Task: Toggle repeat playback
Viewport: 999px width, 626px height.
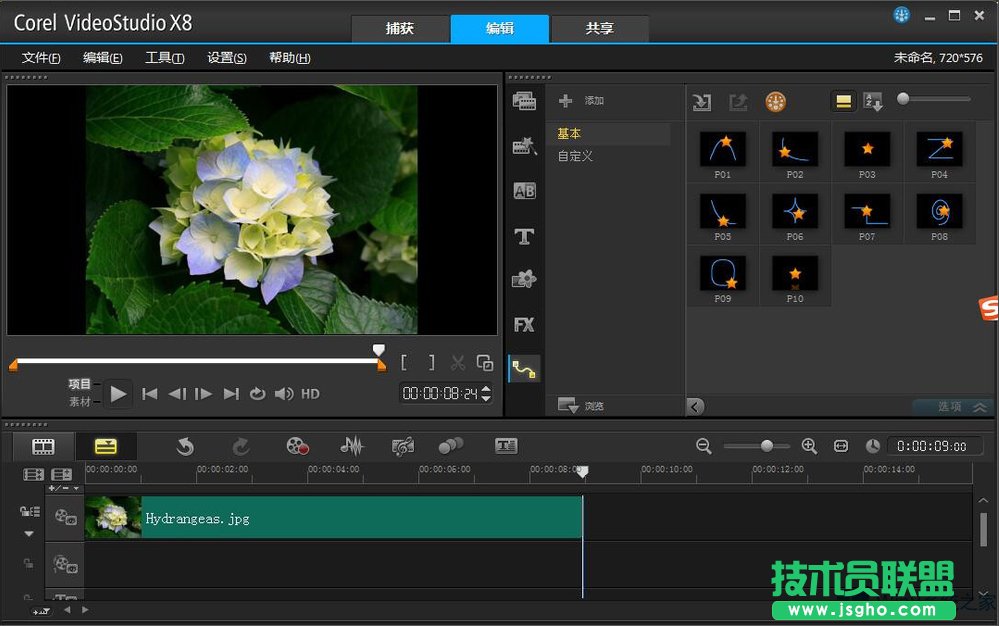Action: coord(257,394)
